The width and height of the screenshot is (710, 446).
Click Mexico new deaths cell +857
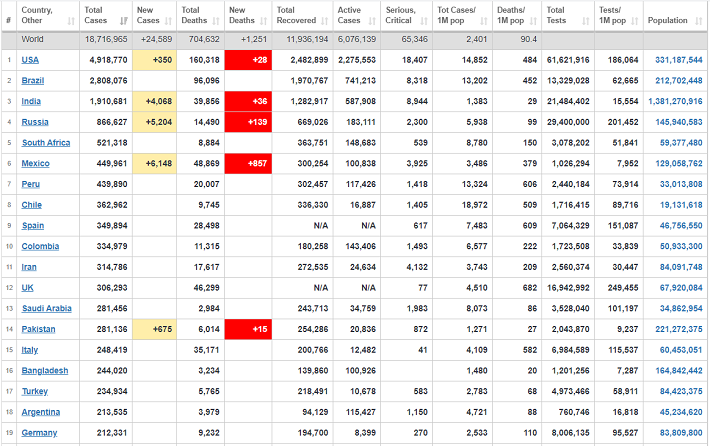coord(248,163)
